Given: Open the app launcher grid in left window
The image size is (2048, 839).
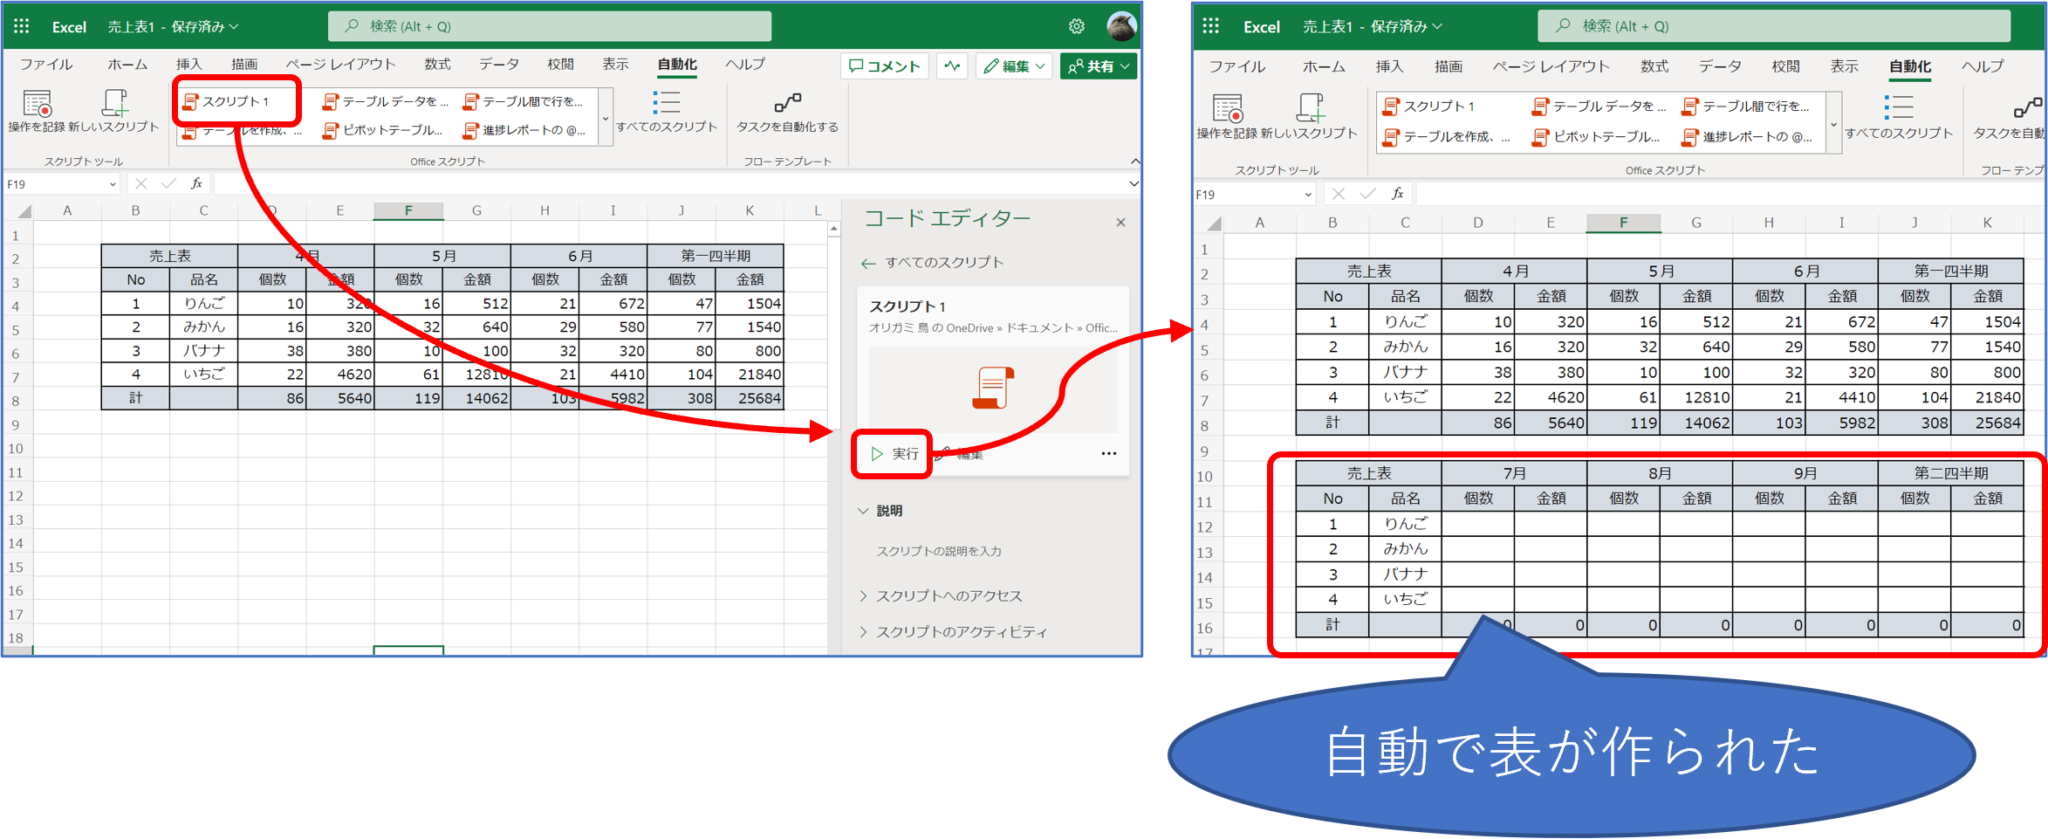Looking at the screenshot, I should coord(21,27).
